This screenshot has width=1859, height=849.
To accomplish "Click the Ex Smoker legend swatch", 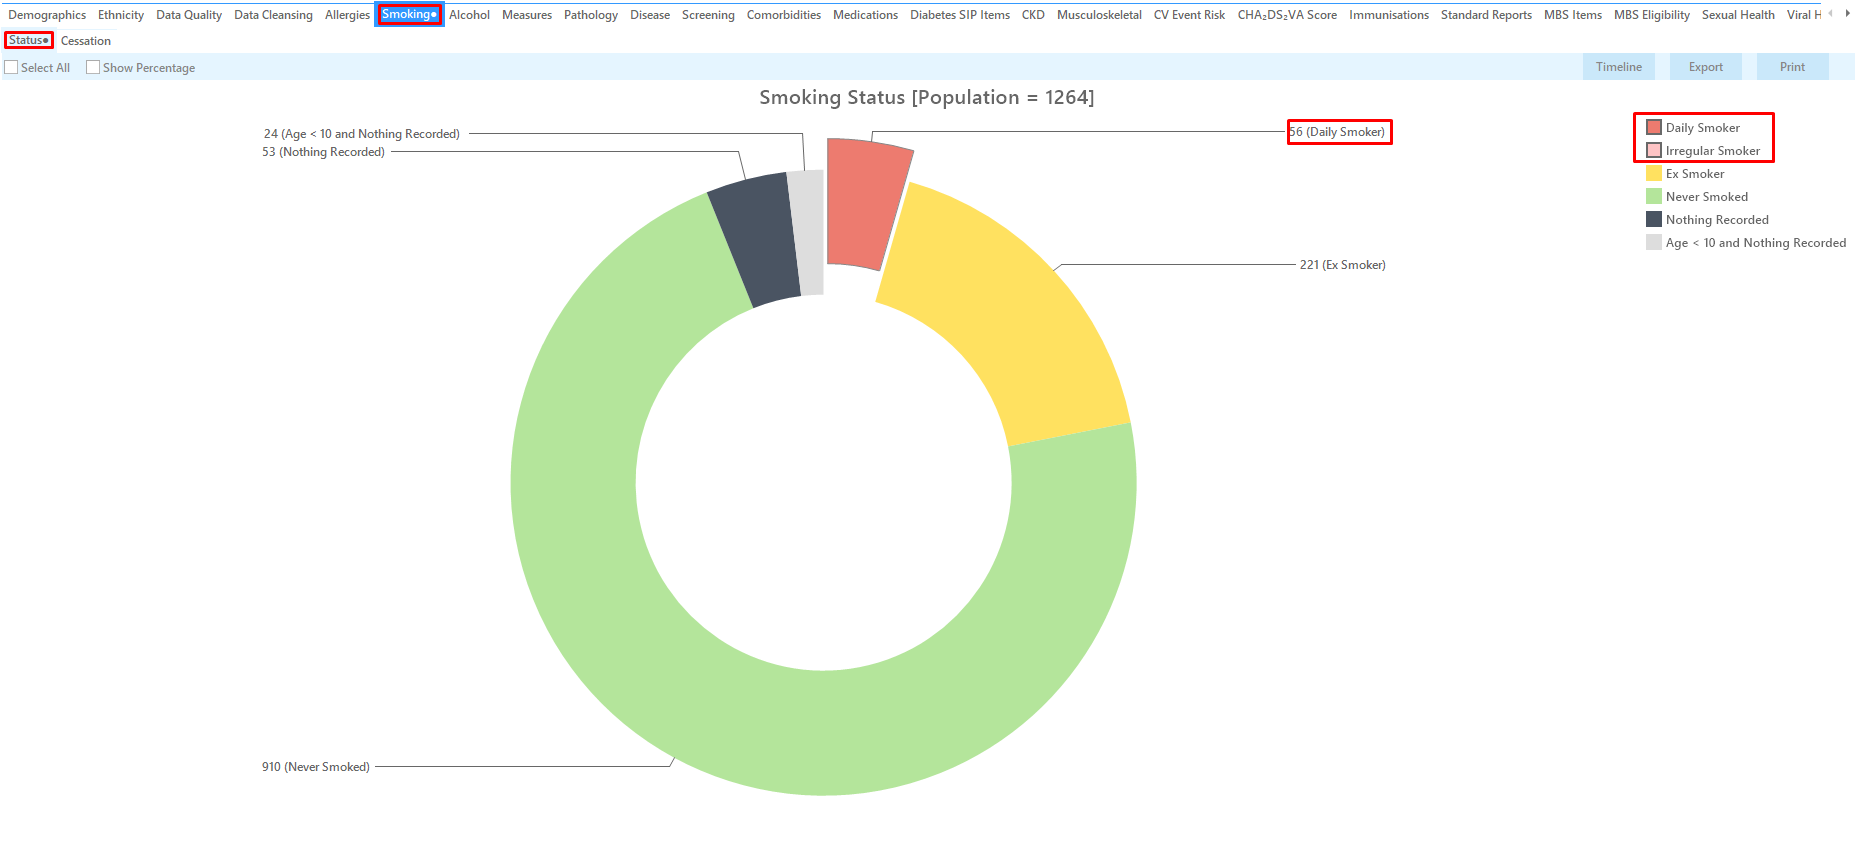I will click(x=1654, y=173).
